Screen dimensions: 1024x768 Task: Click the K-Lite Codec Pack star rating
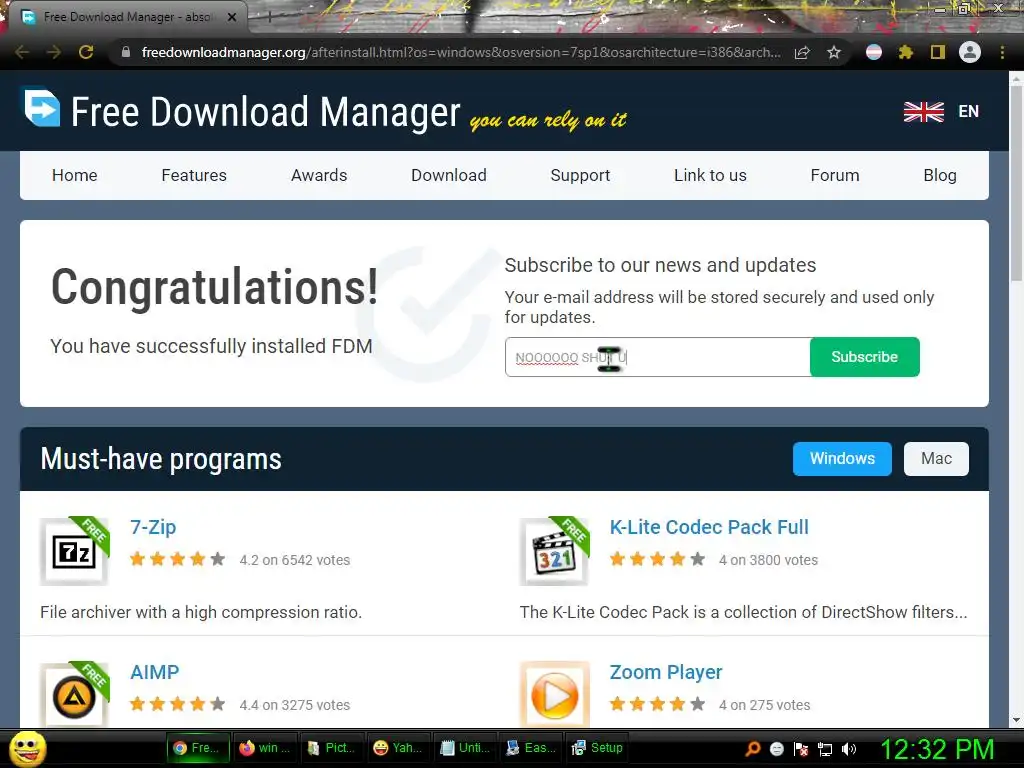(x=657, y=559)
